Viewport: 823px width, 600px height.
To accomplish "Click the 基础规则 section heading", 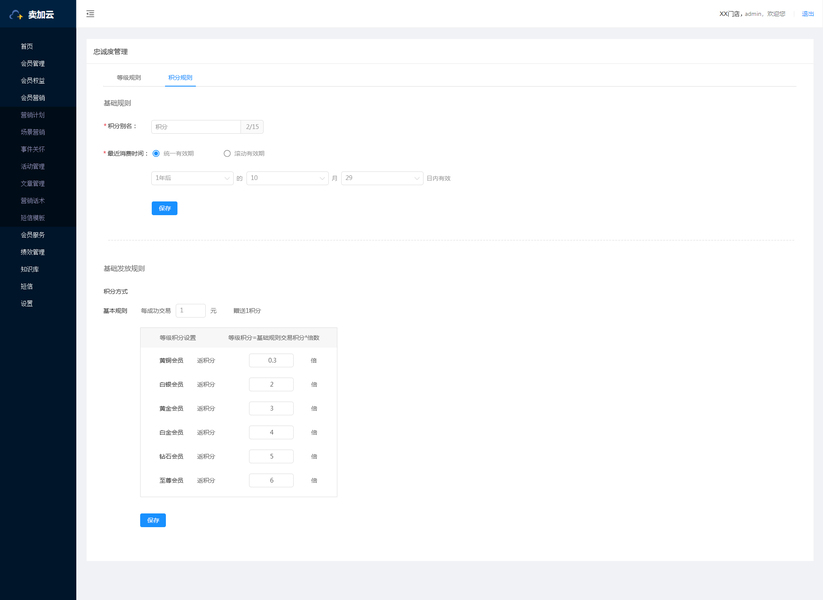I will [117, 103].
